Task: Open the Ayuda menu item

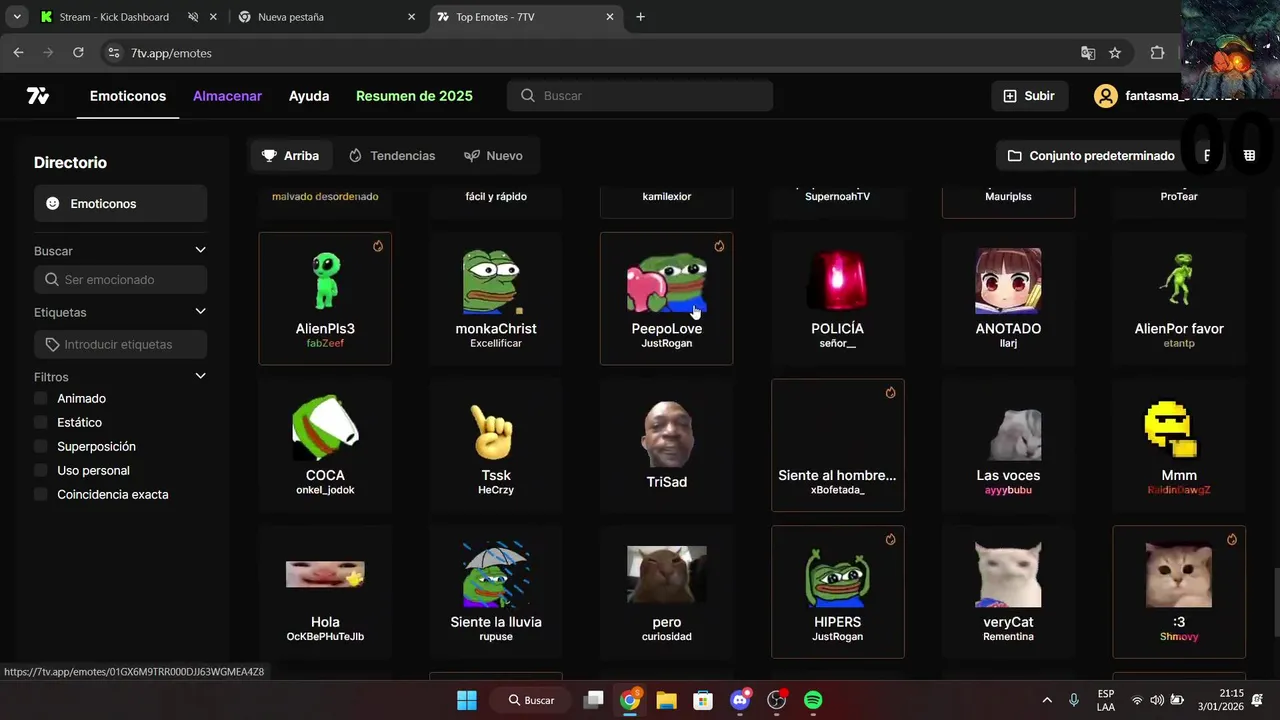Action: coord(309,96)
